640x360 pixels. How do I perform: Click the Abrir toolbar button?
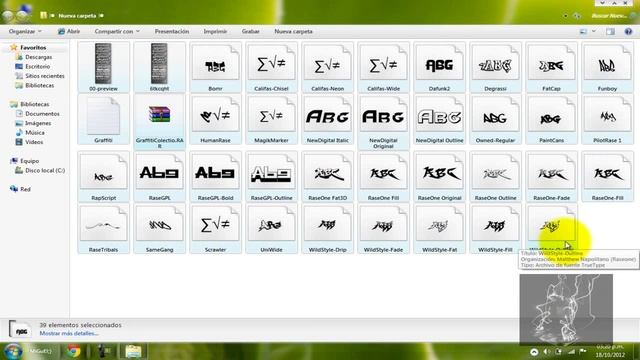[x=69, y=31]
